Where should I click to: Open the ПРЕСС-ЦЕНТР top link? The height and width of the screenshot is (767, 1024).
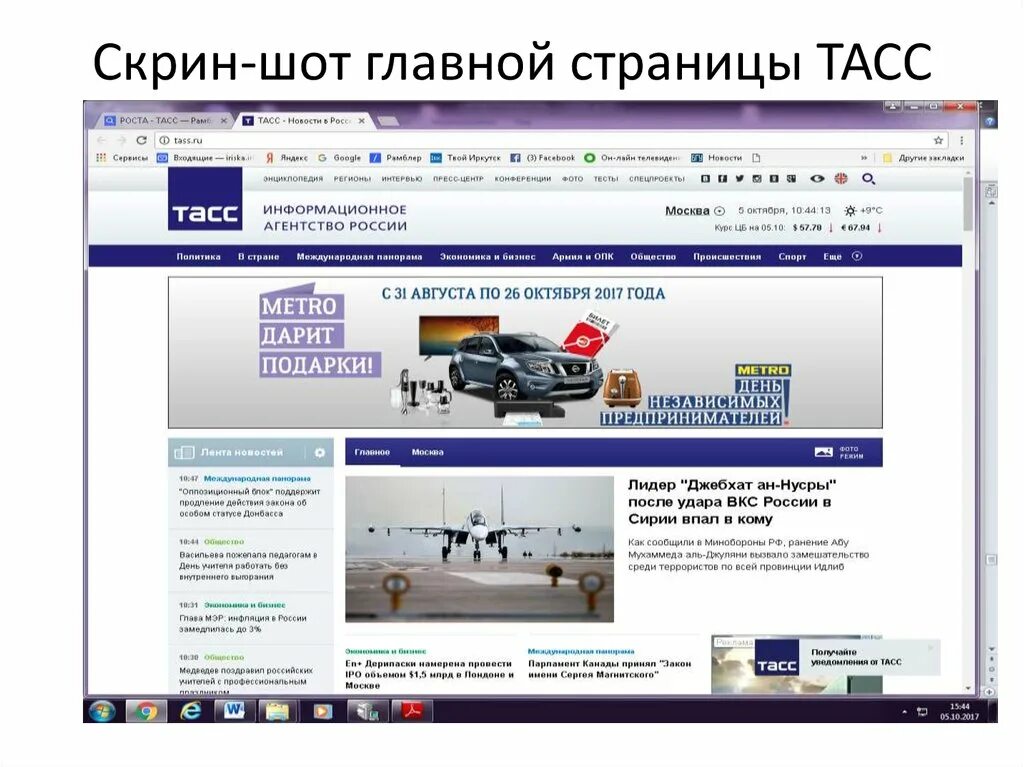click(x=458, y=178)
